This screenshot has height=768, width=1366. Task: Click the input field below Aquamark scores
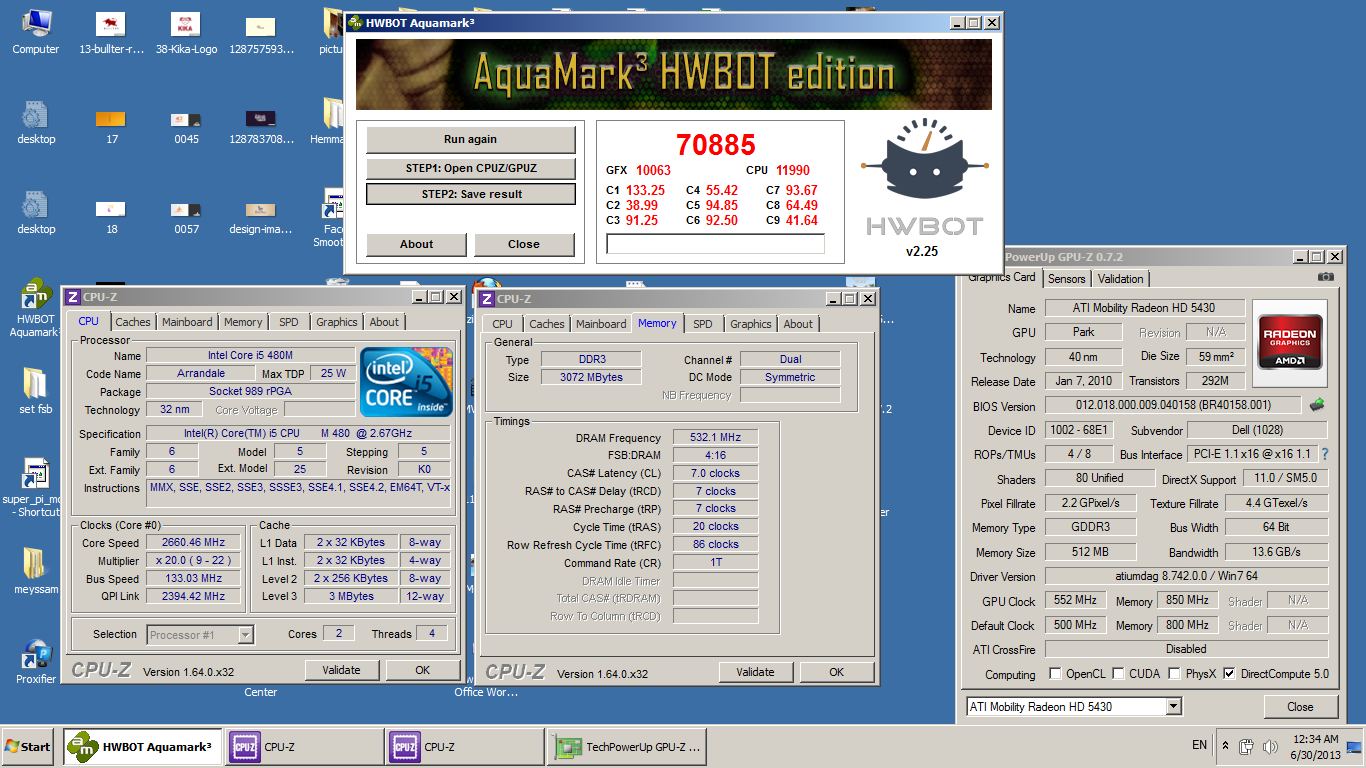pyautogui.click(x=716, y=244)
